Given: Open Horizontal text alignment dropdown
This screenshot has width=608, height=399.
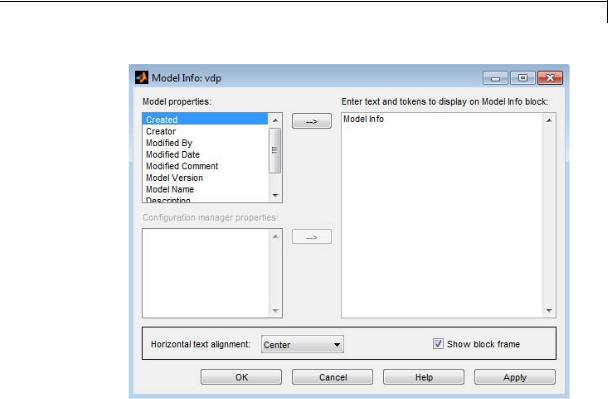Looking at the screenshot, I should pos(302,344).
